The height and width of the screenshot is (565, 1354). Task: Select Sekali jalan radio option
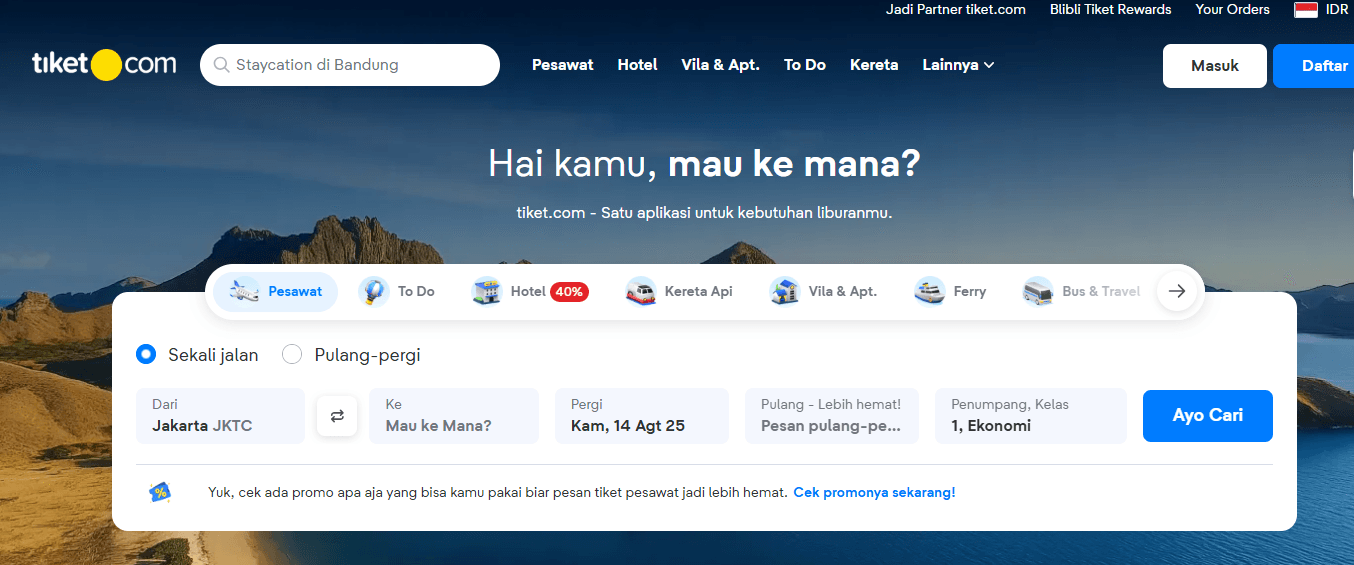click(x=147, y=354)
